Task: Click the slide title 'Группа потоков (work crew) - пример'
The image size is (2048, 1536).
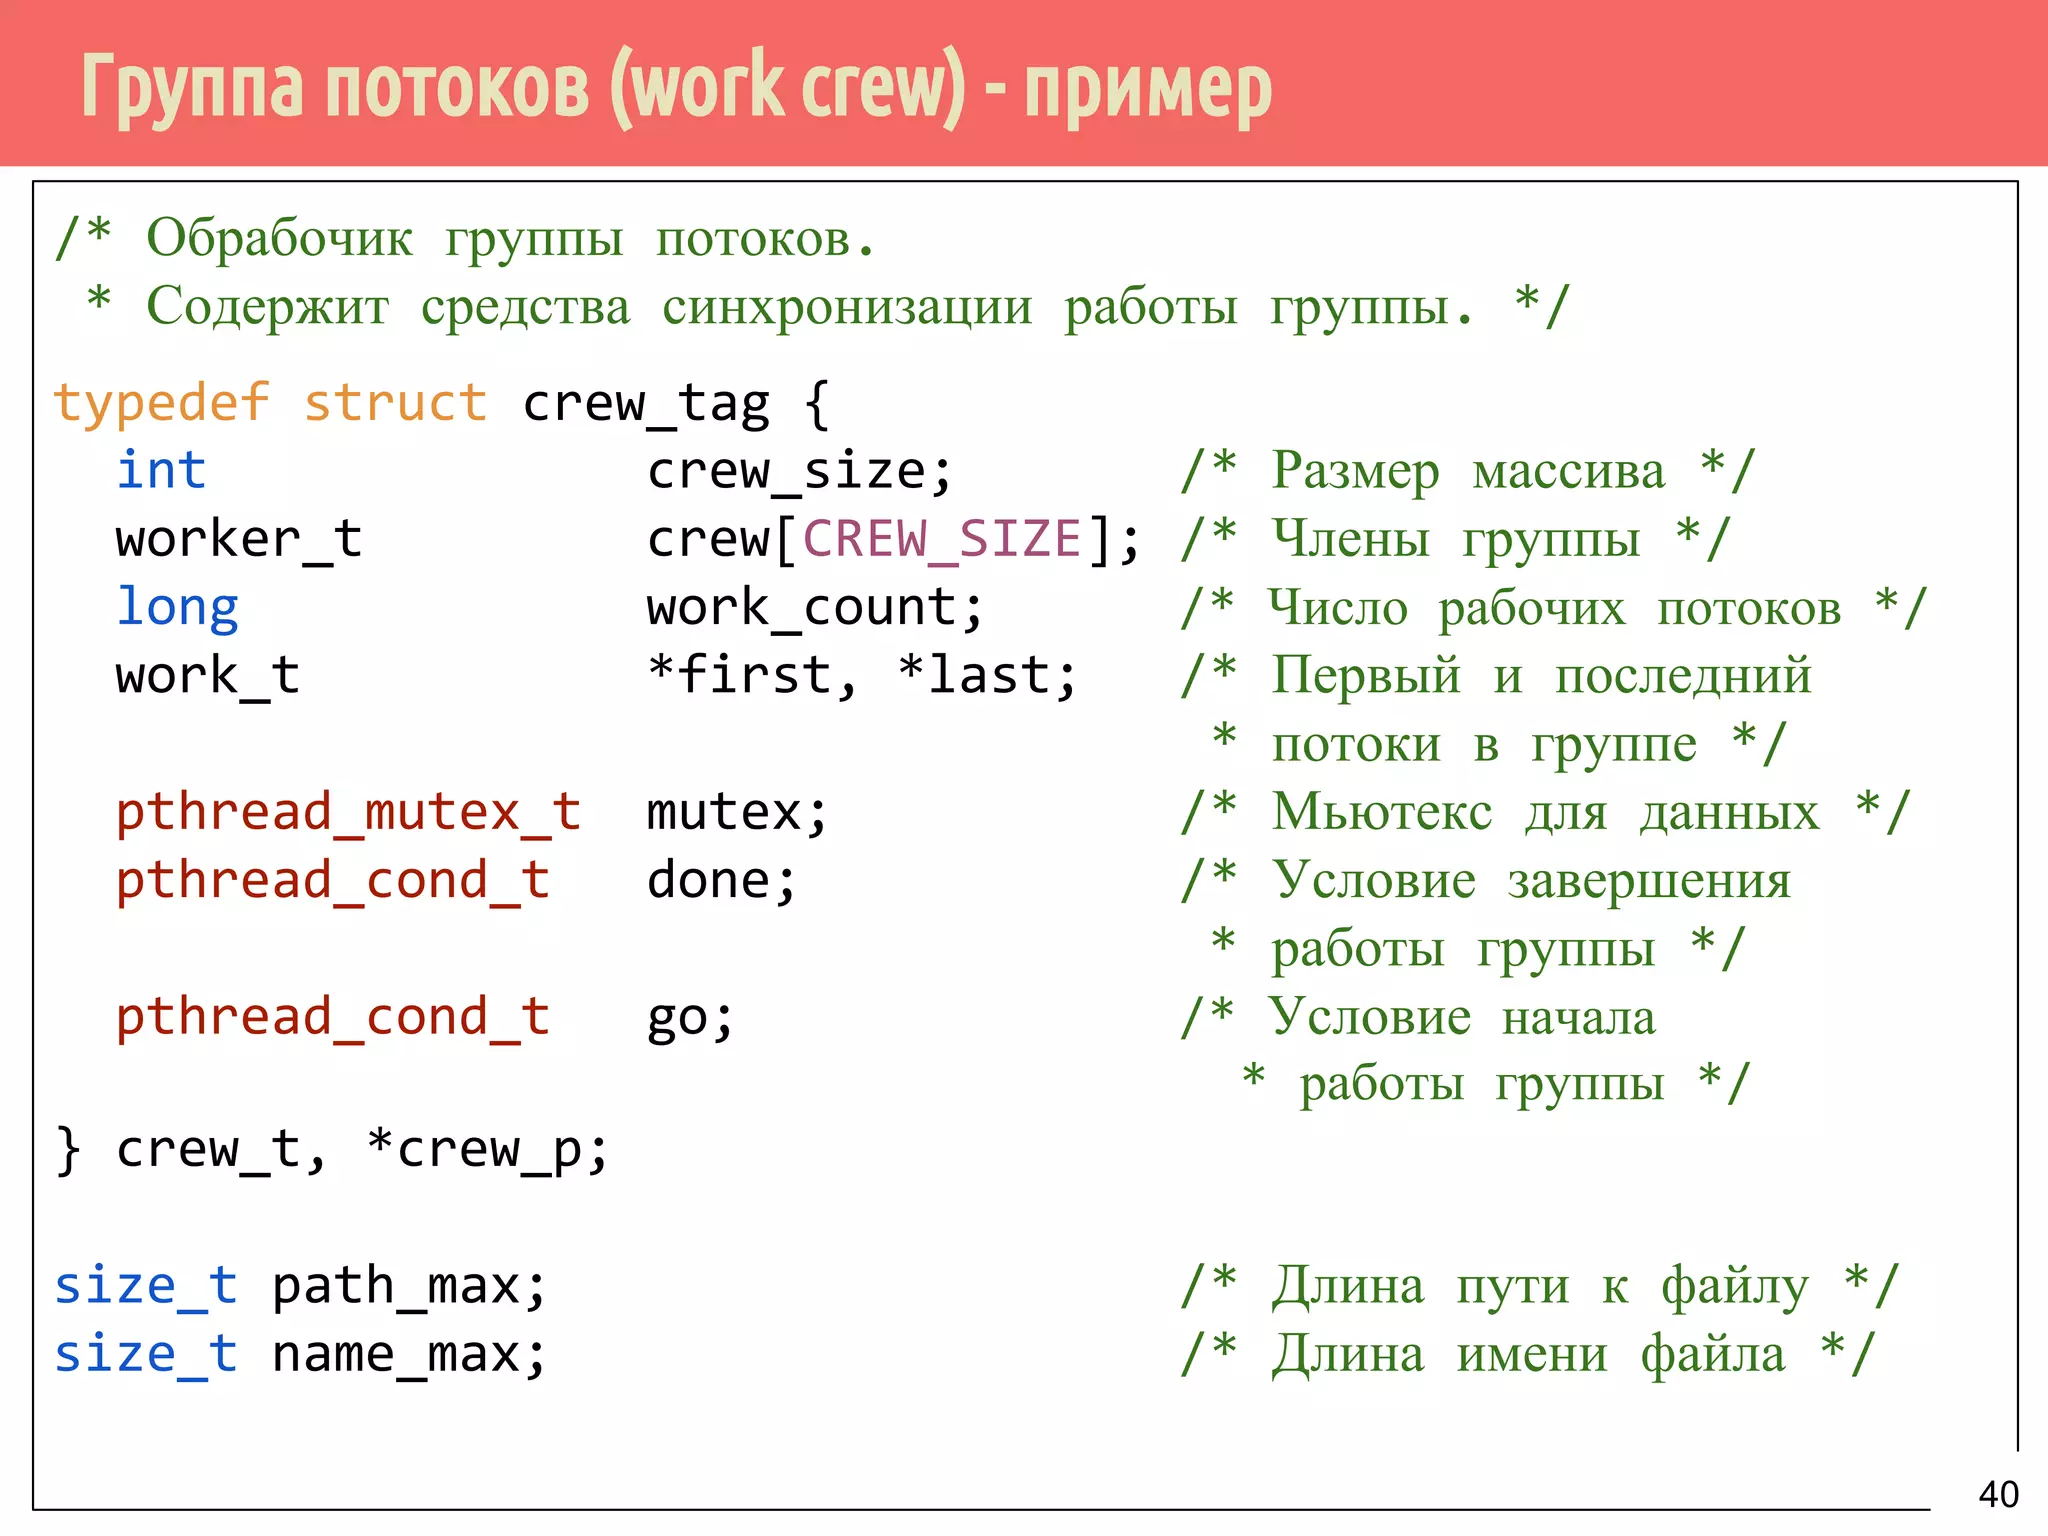Action: click(676, 87)
